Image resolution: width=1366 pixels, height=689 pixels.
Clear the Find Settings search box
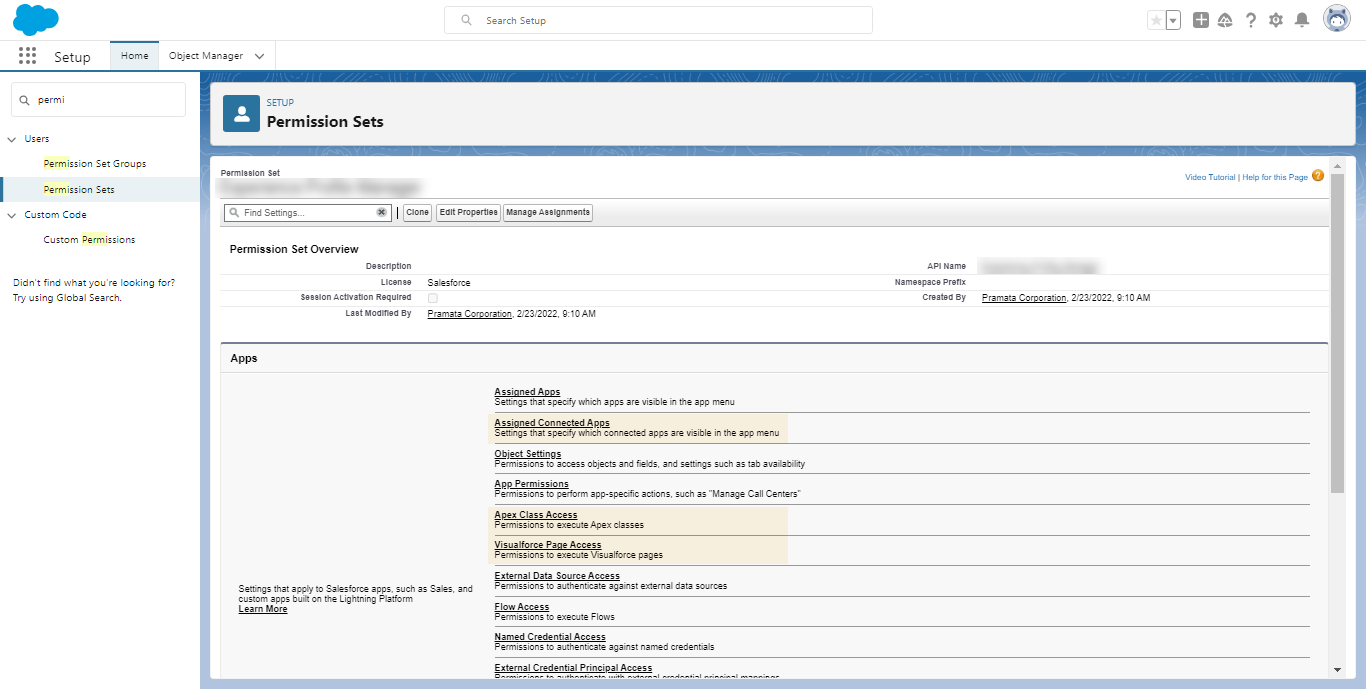coord(381,212)
